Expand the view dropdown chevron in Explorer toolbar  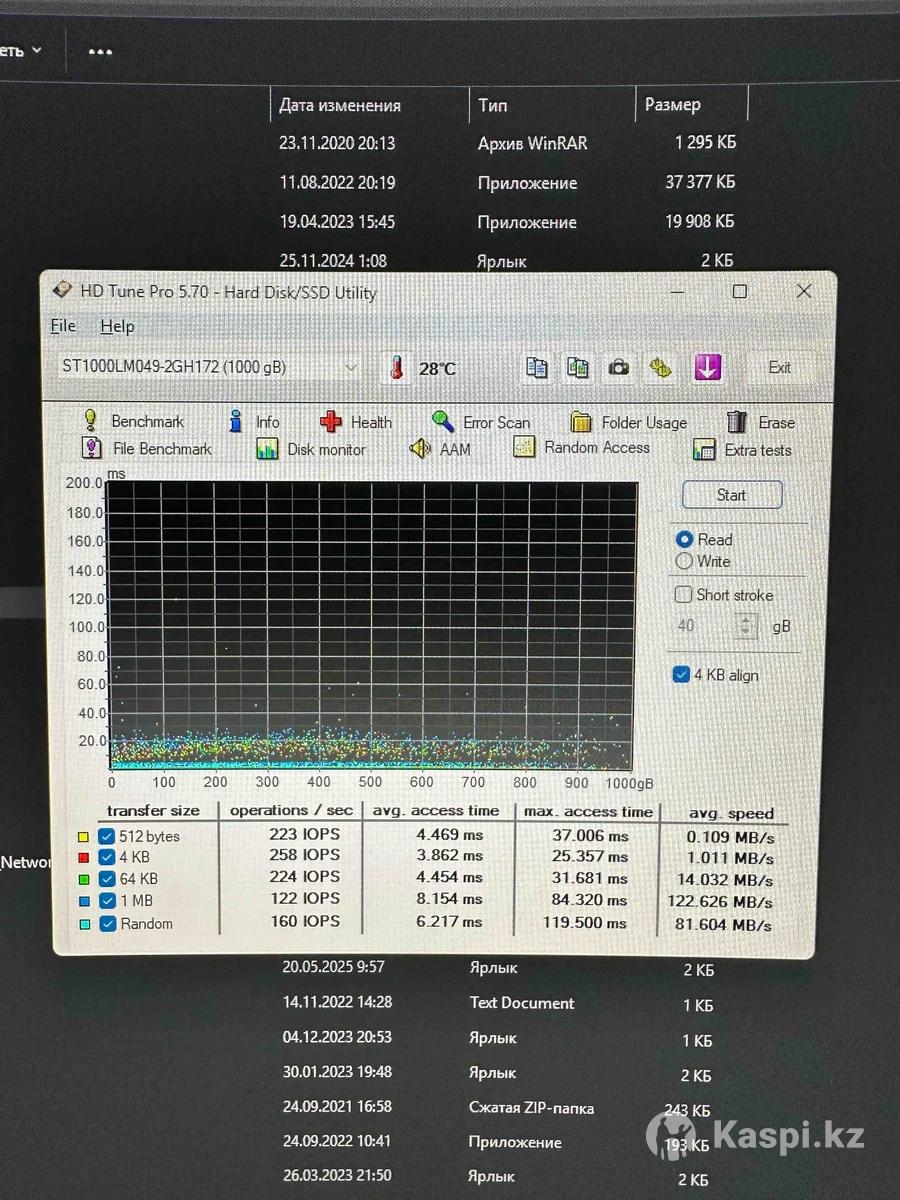tap(37, 50)
